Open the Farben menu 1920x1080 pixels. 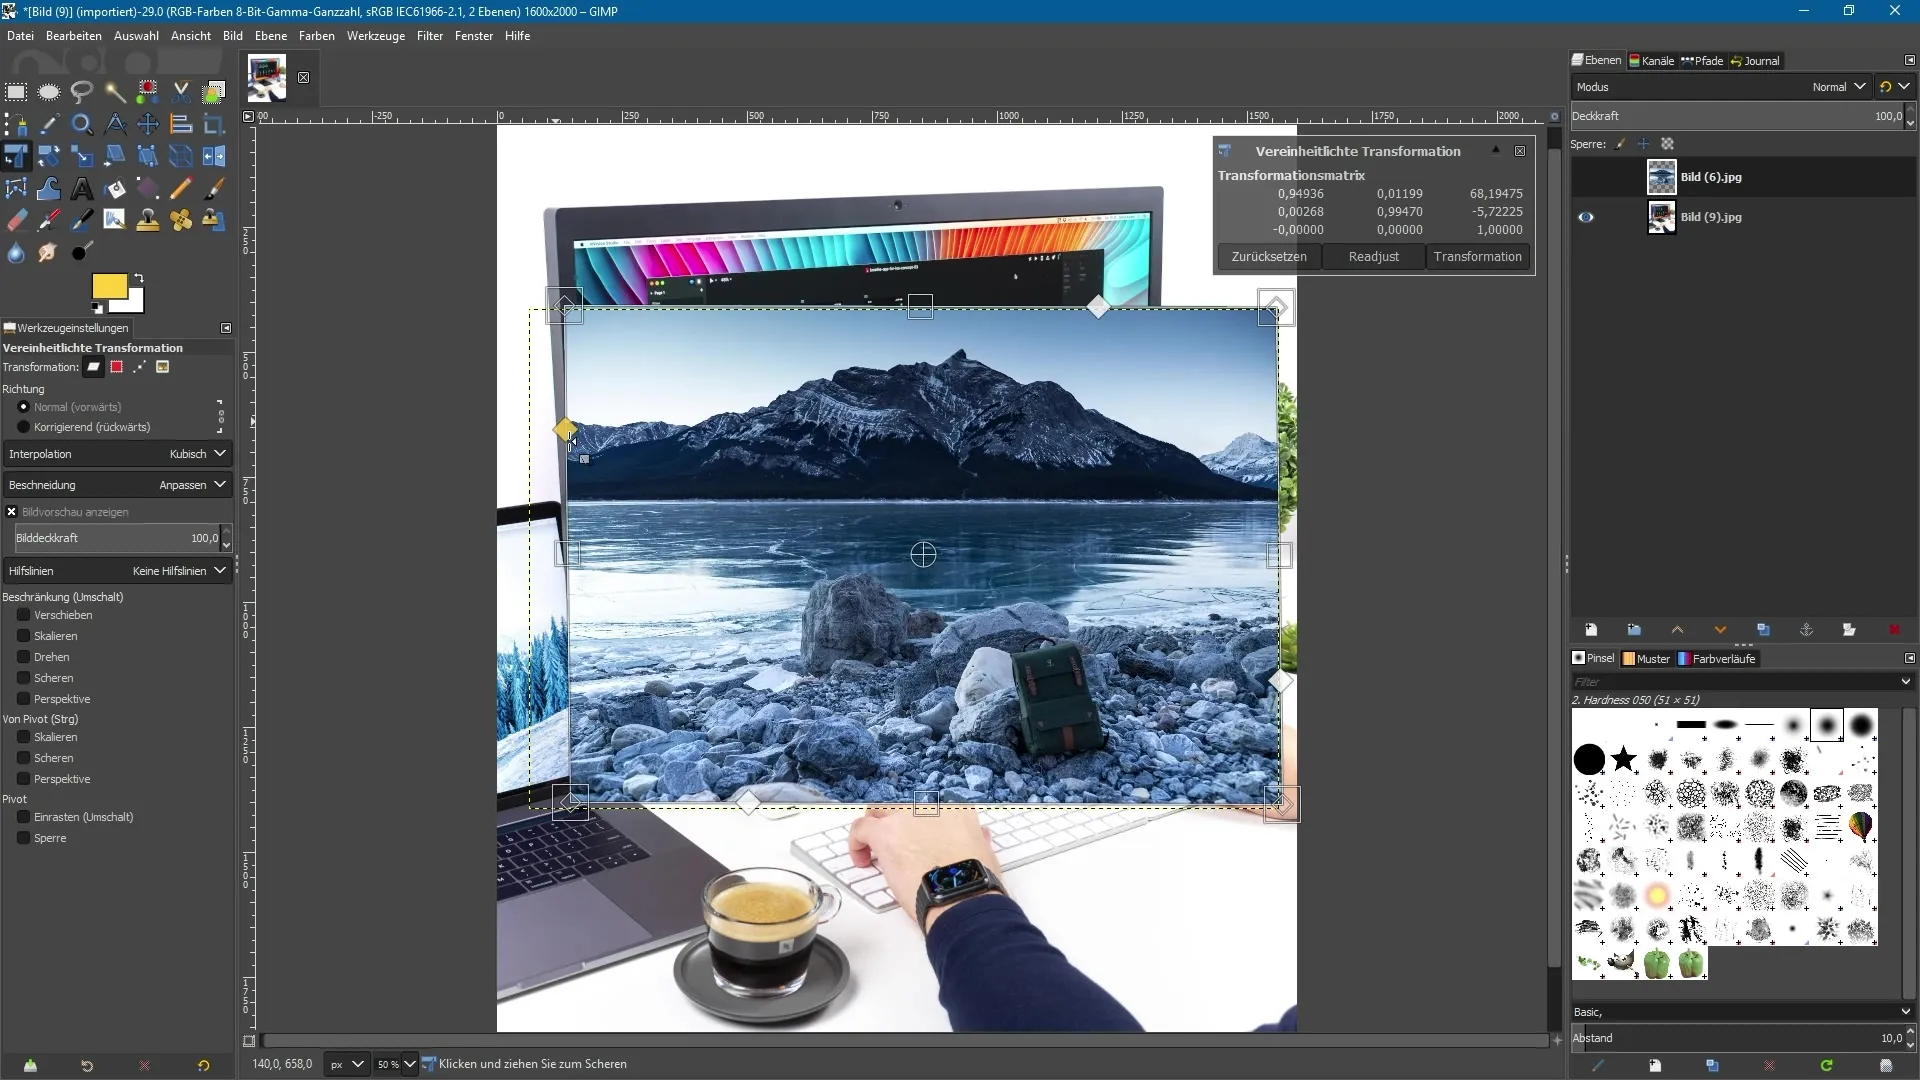pos(317,36)
